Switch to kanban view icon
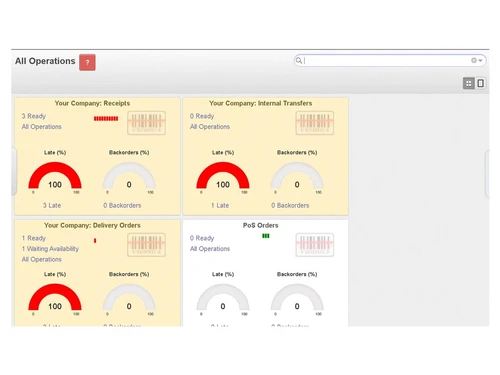This screenshot has width=500, height=375. 468,83
